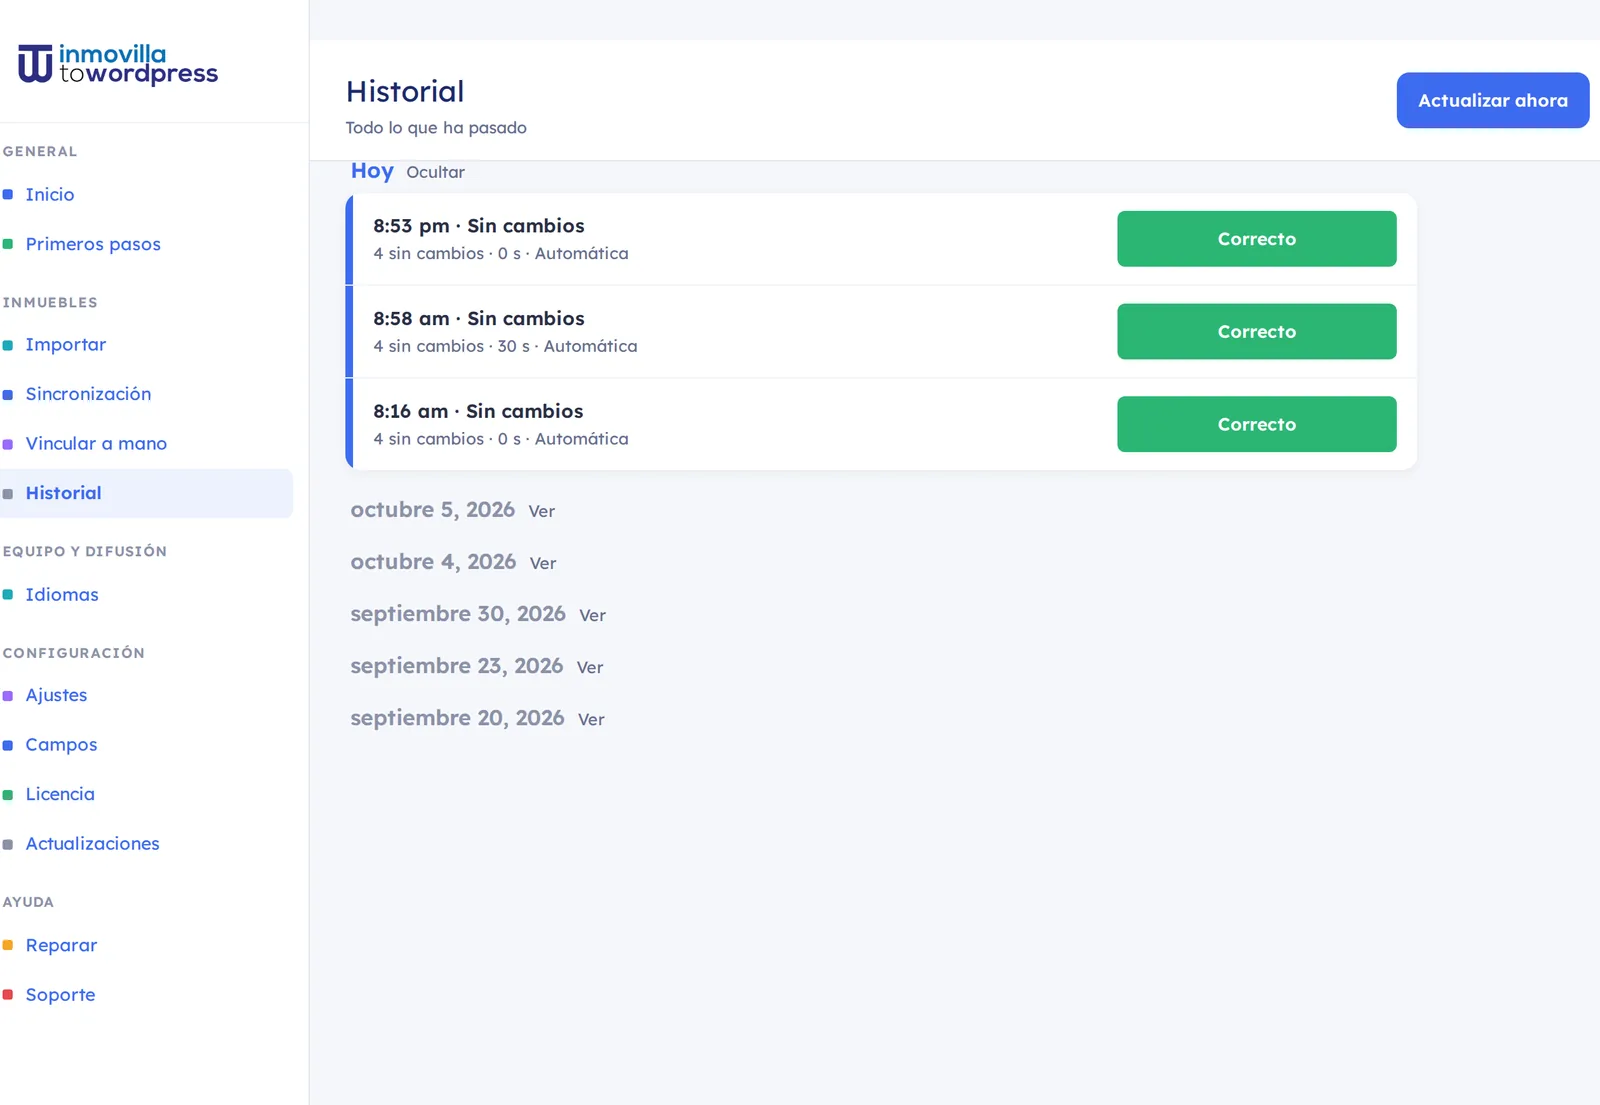Click Correcto for the 8:58 am entry

click(x=1257, y=331)
